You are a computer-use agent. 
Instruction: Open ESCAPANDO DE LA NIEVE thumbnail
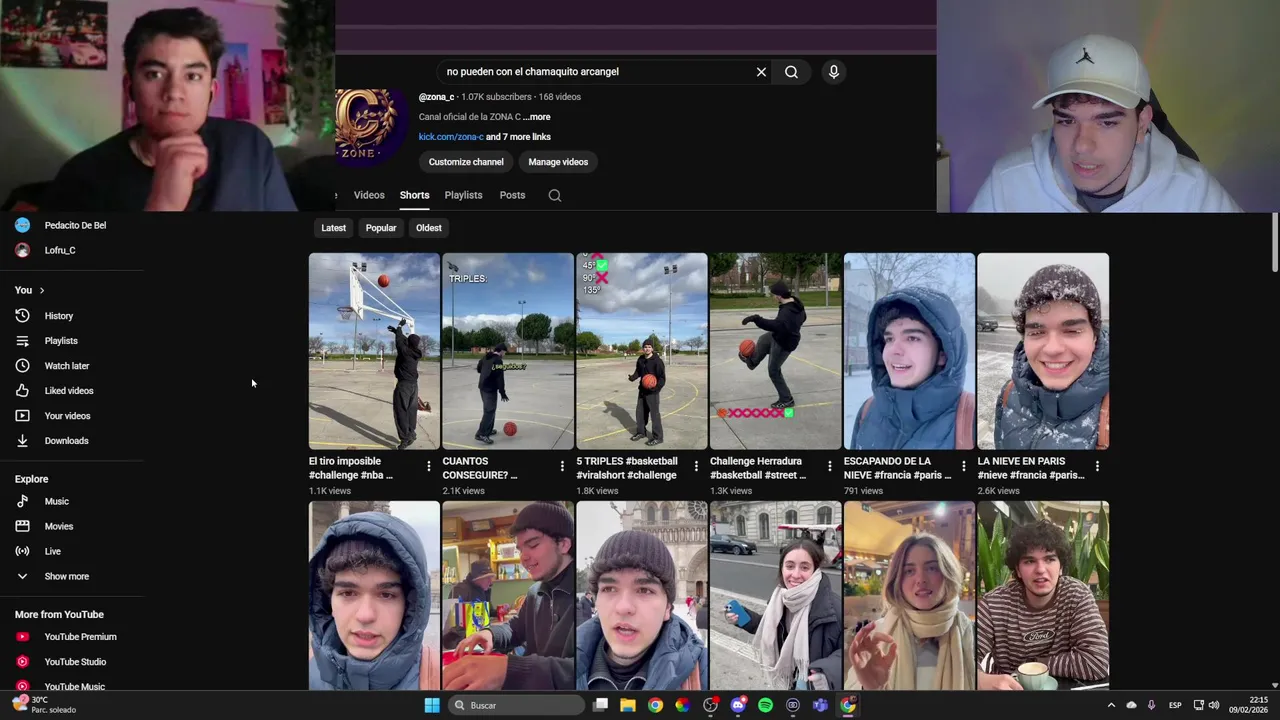click(909, 351)
